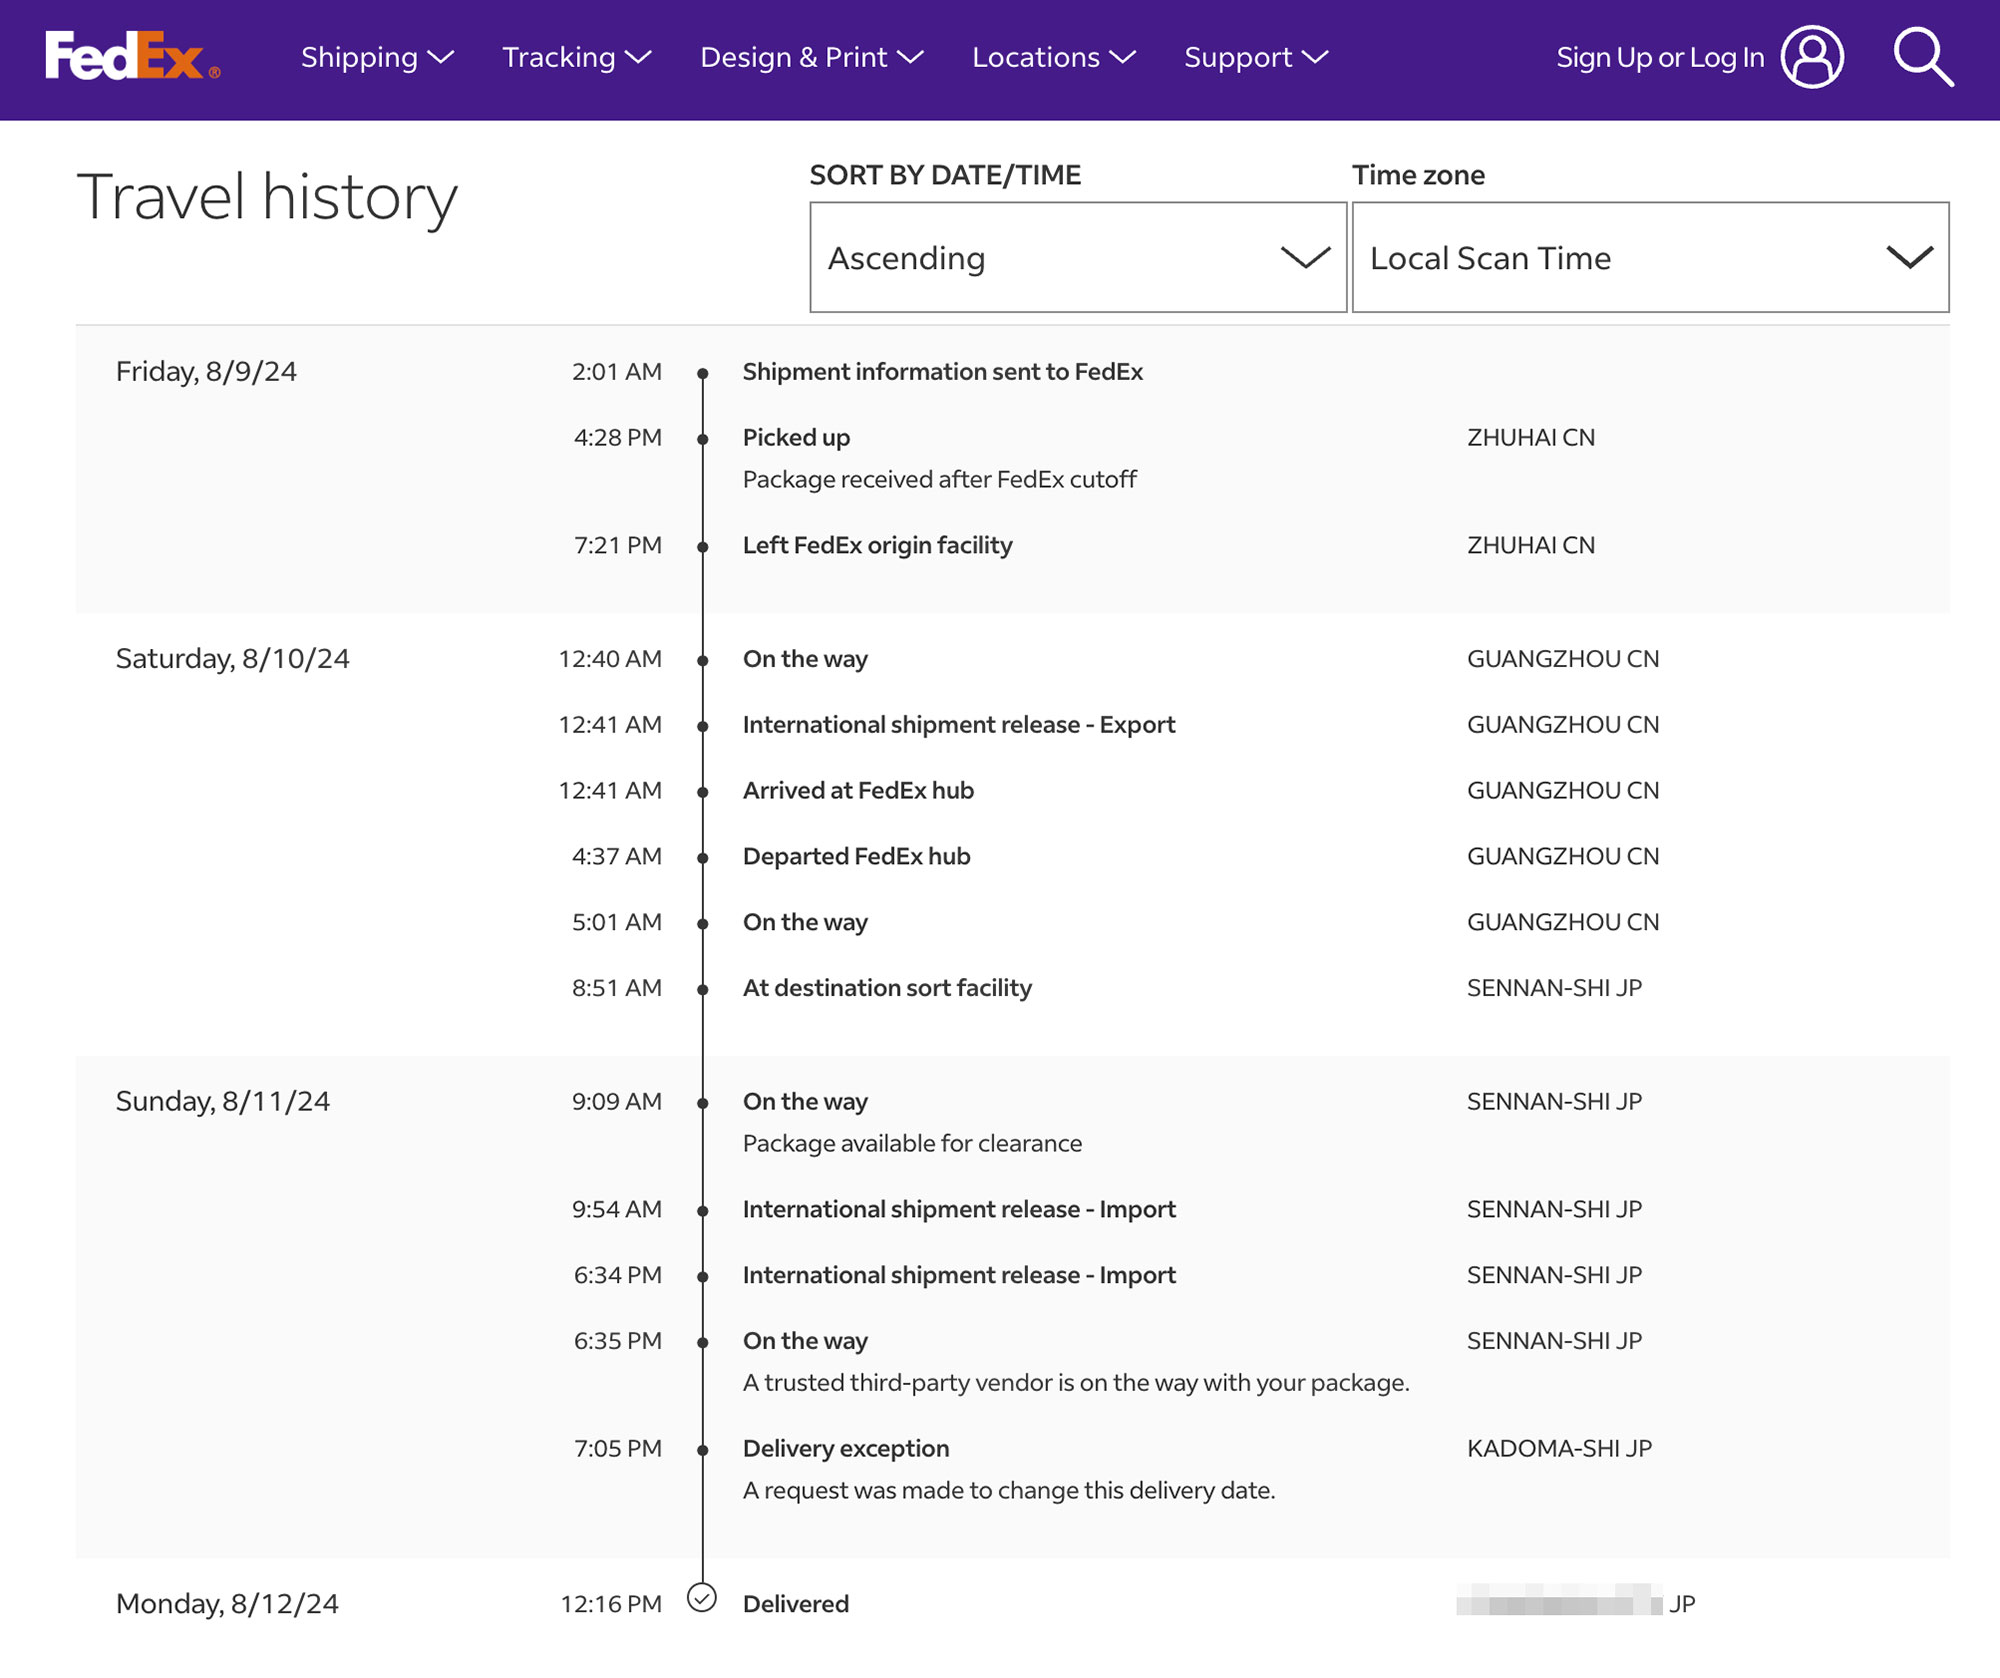Open the Shipping menu
Viewport: 2000px width, 1678px height.
coord(377,57)
